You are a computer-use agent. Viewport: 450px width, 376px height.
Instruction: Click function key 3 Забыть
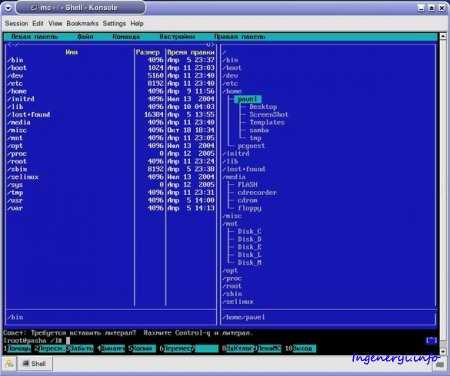[x=80, y=349]
